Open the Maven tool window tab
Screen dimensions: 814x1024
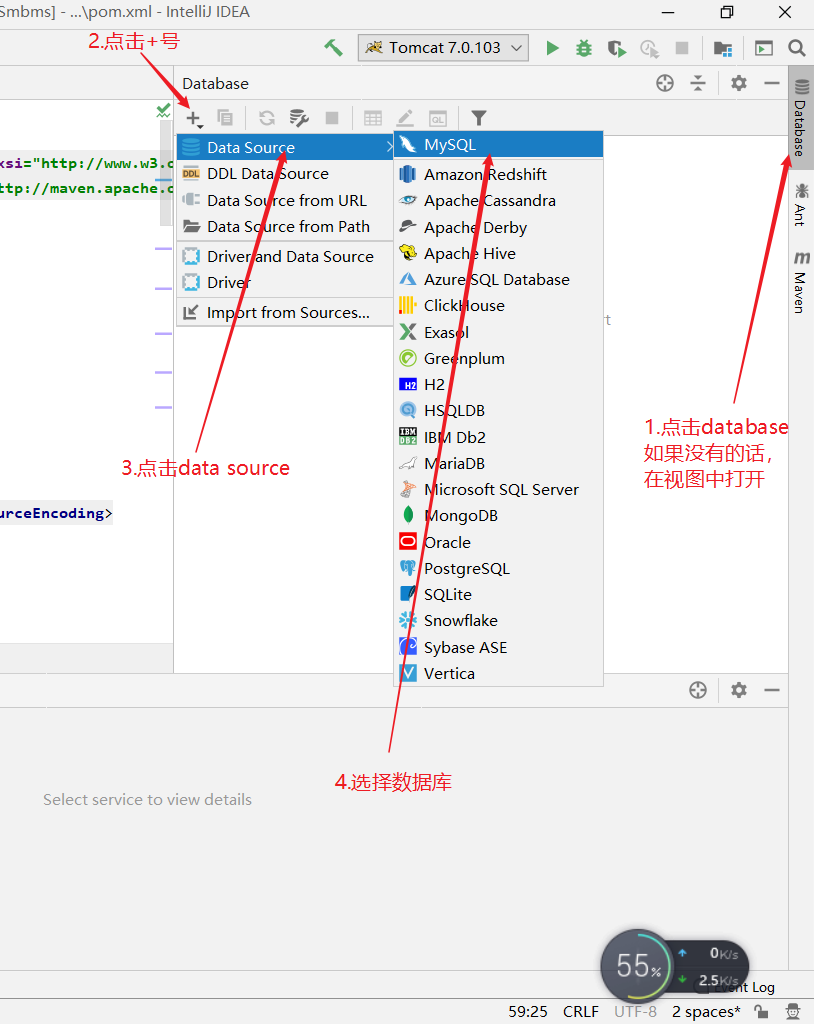(x=801, y=281)
